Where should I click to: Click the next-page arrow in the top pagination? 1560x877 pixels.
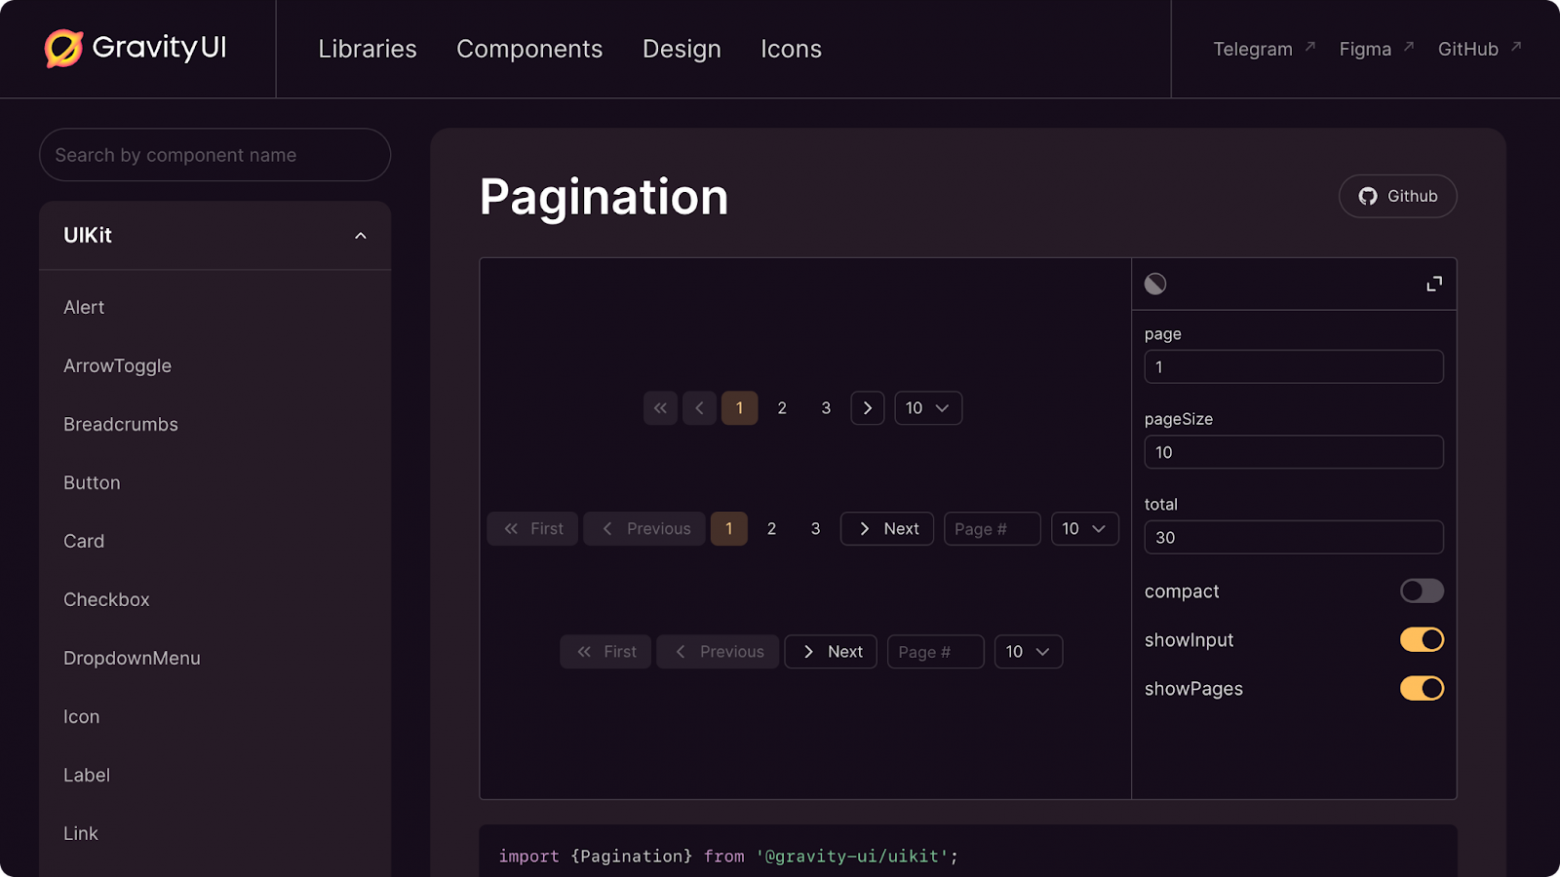867,408
